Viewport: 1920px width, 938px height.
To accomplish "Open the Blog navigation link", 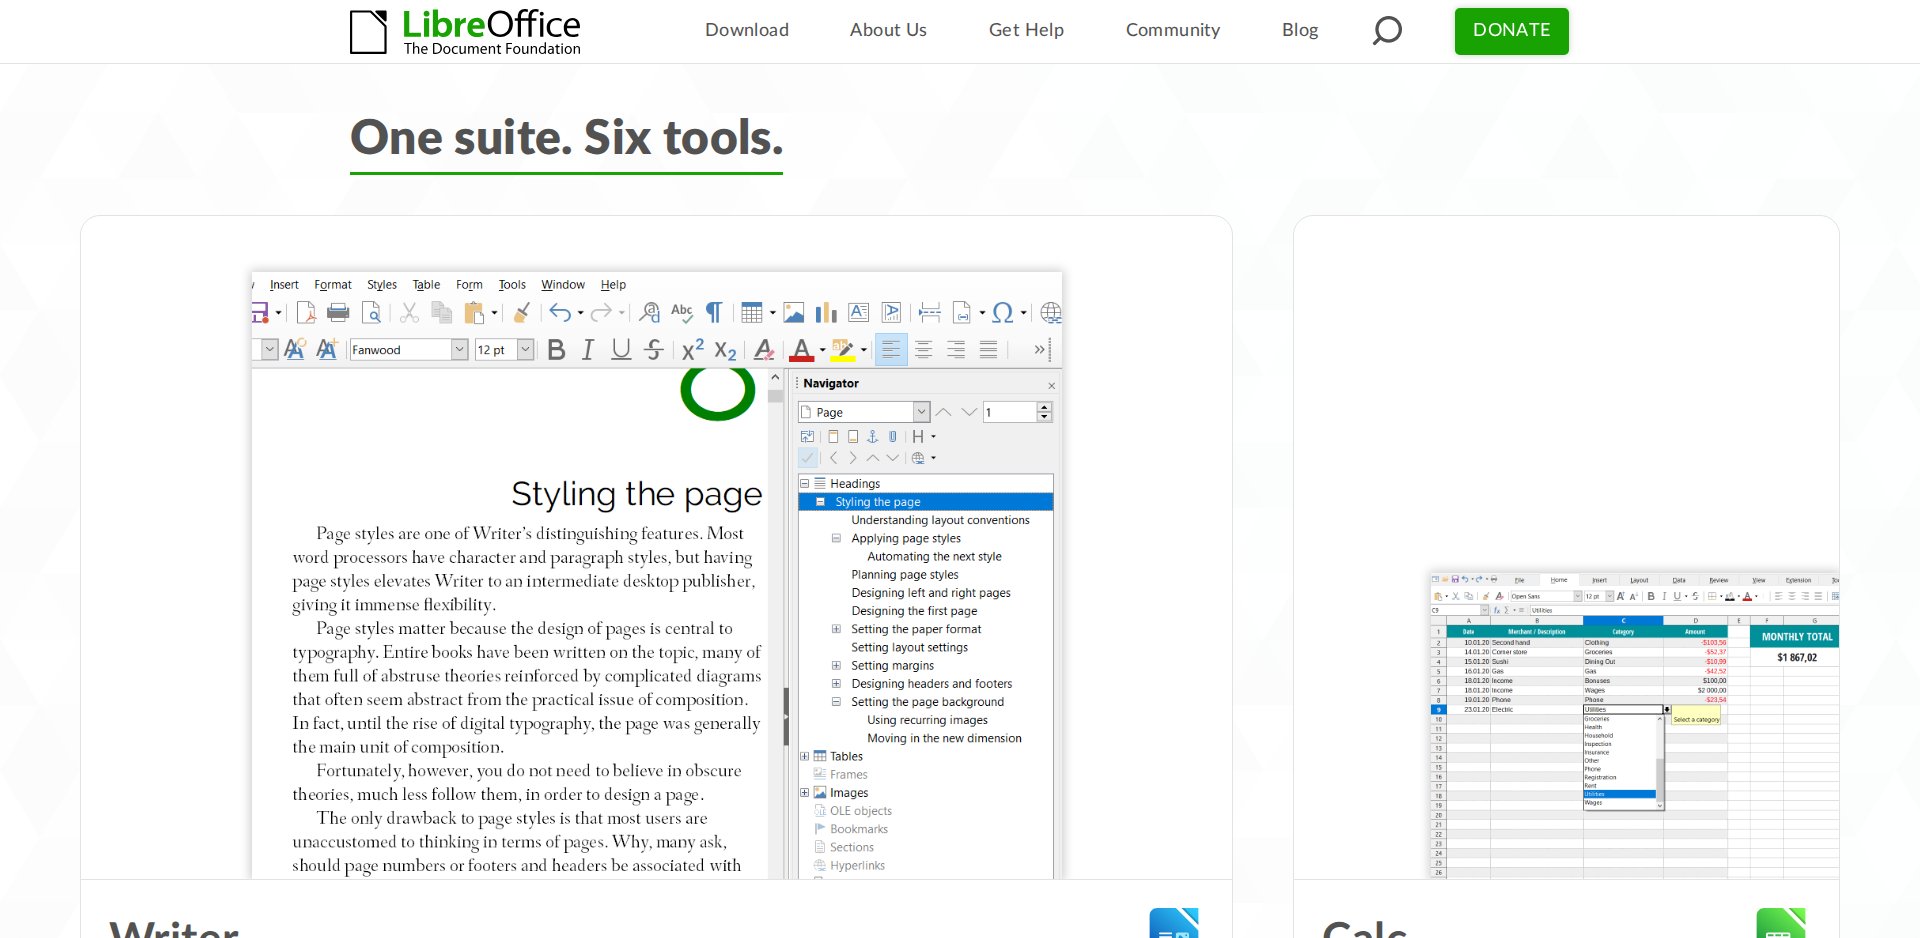I will [x=1300, y=30].
